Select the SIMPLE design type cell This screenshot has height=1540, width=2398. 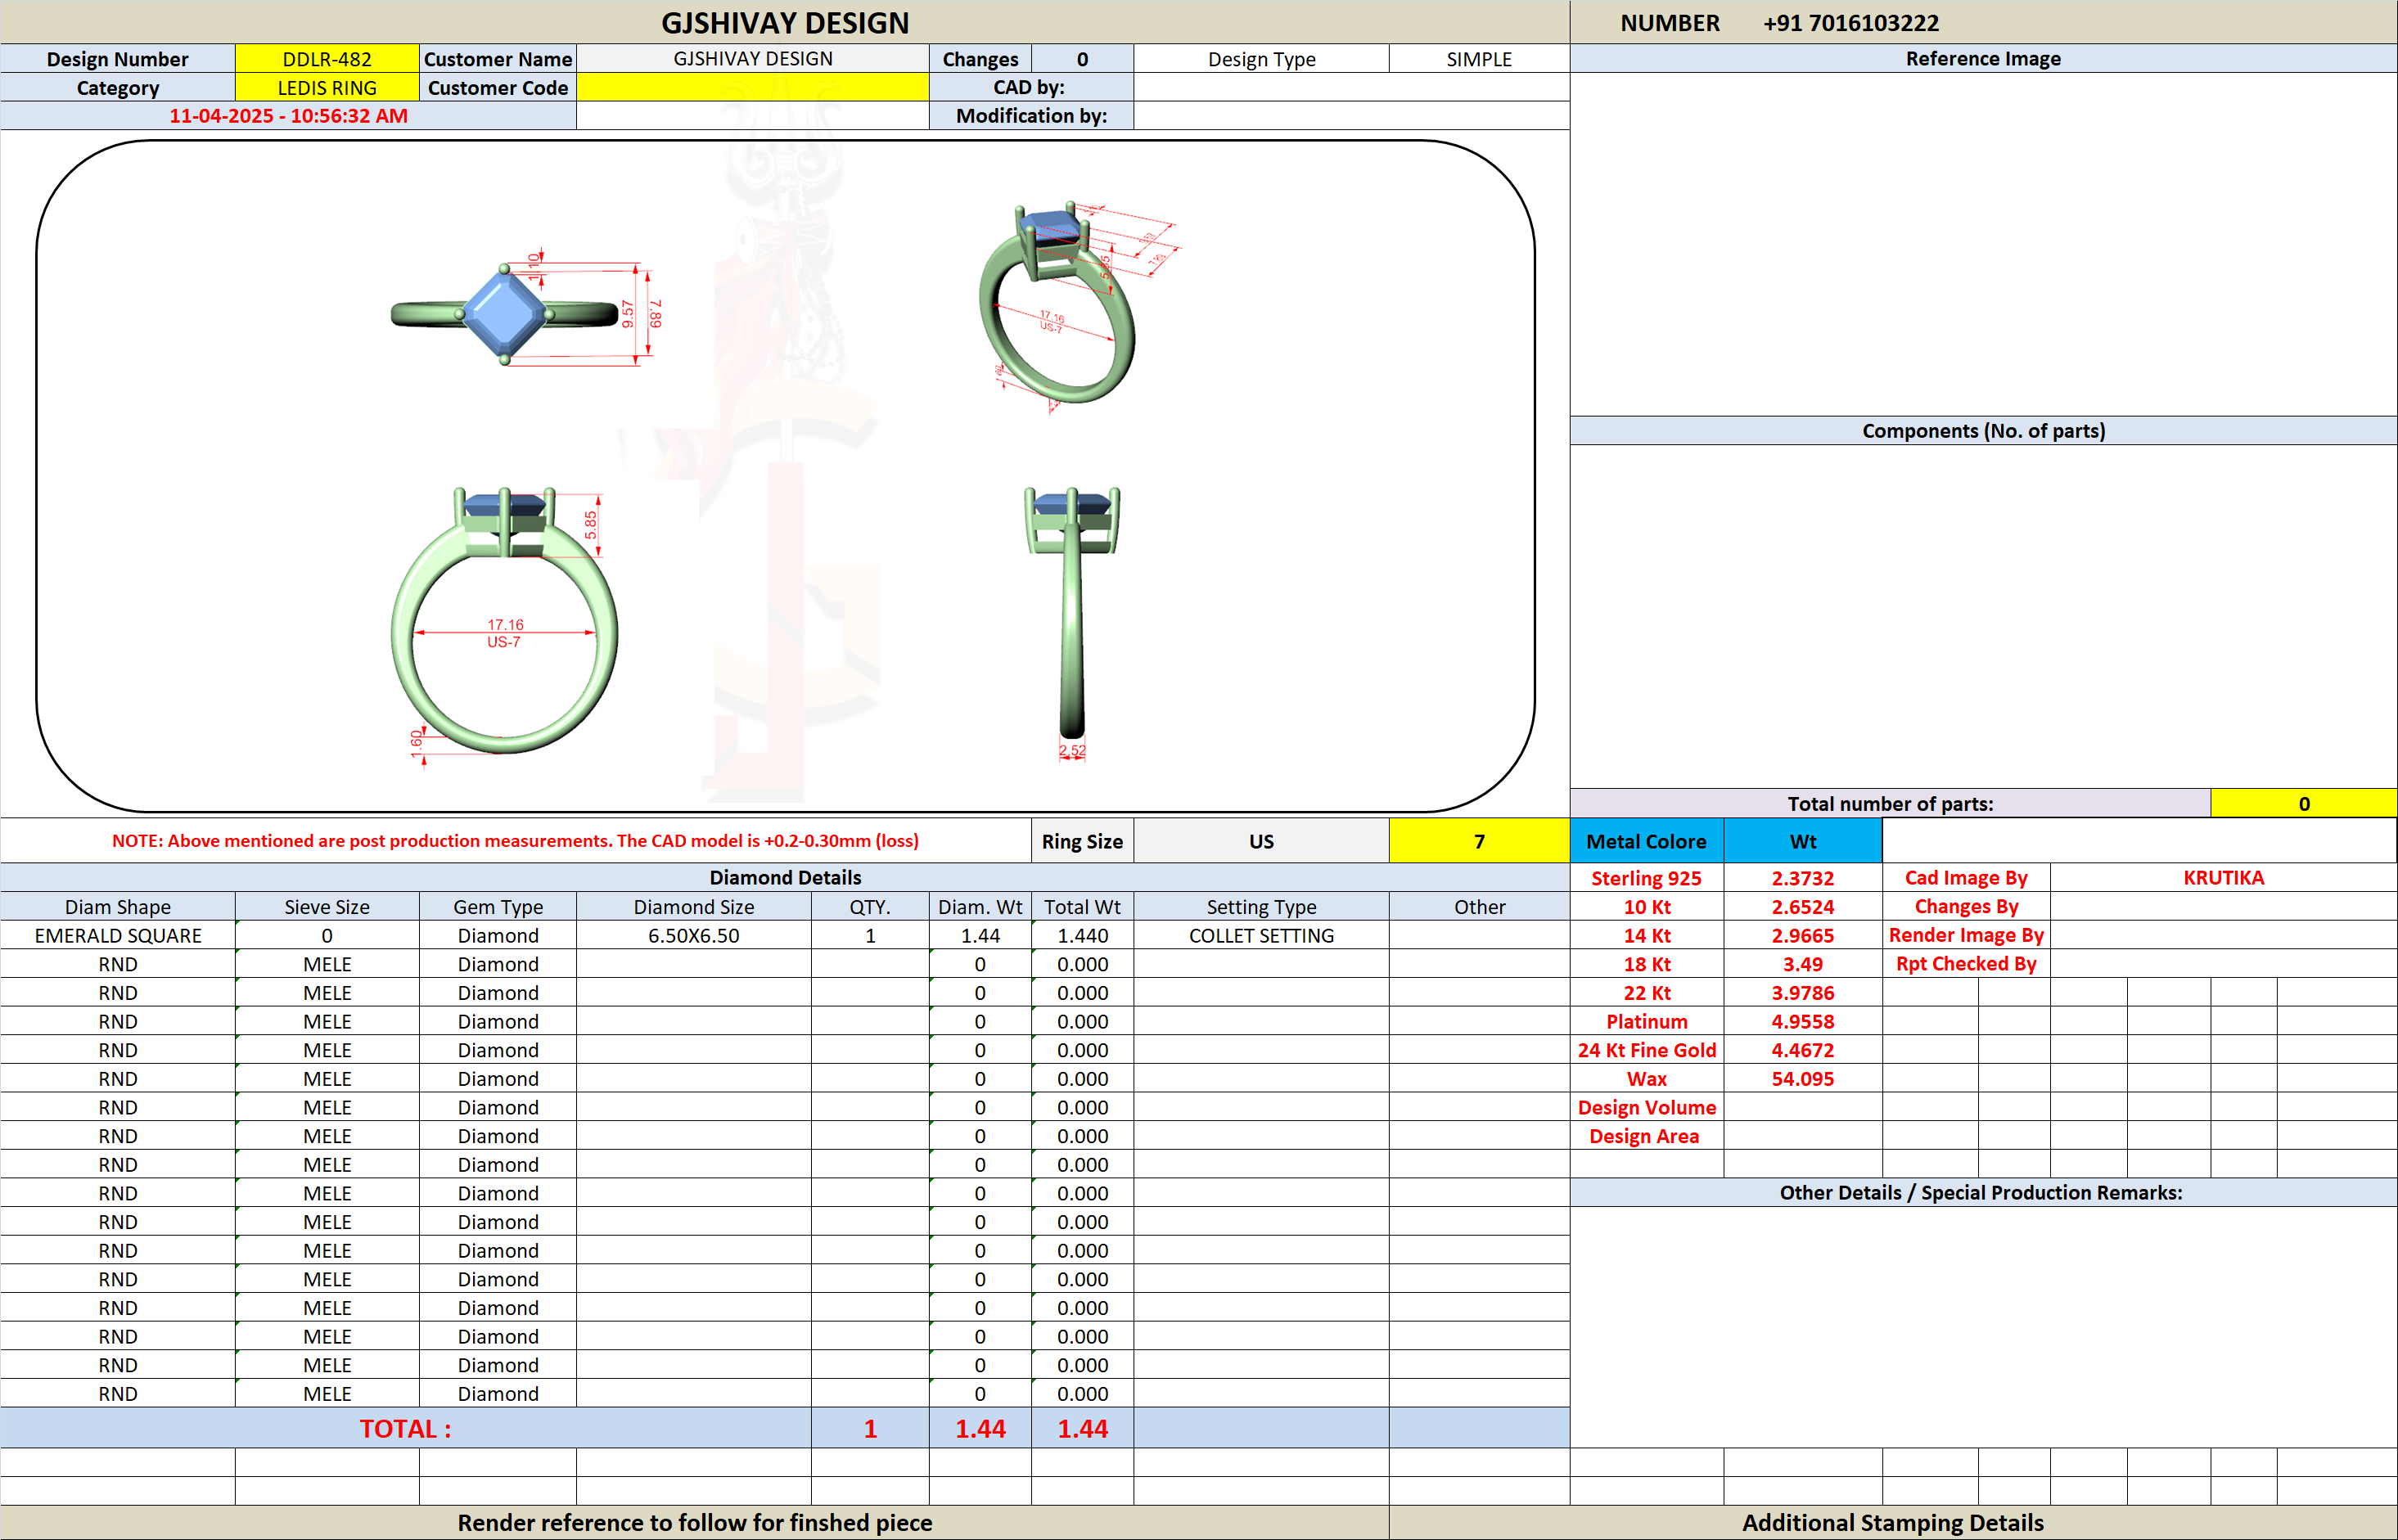(1479, 59)
